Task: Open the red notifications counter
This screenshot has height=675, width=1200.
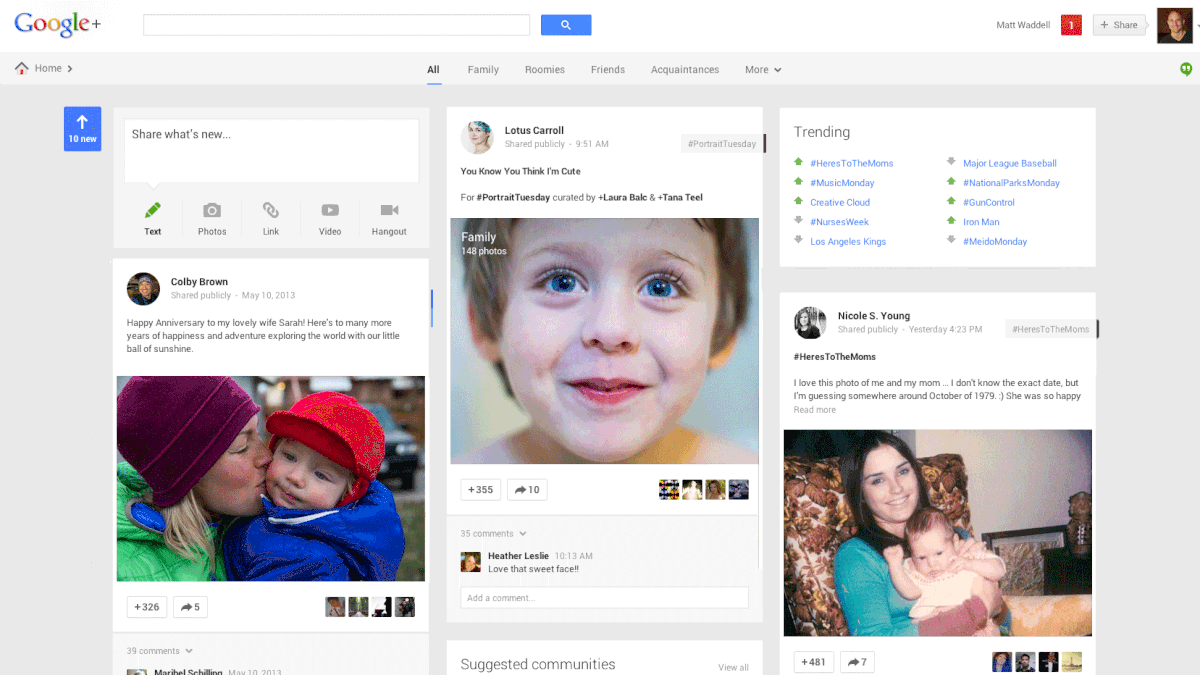Action: (1071, 25)
